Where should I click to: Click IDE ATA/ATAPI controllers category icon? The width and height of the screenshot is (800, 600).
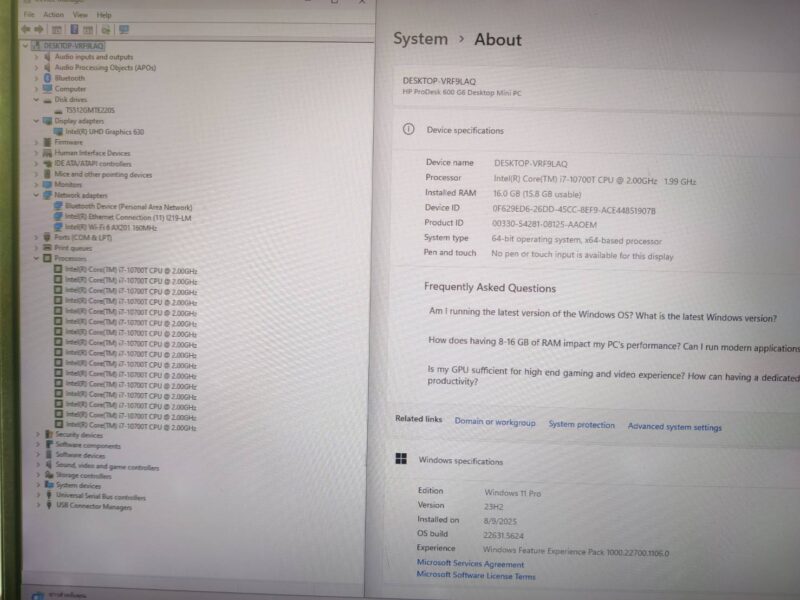click(x=47, y=163)
